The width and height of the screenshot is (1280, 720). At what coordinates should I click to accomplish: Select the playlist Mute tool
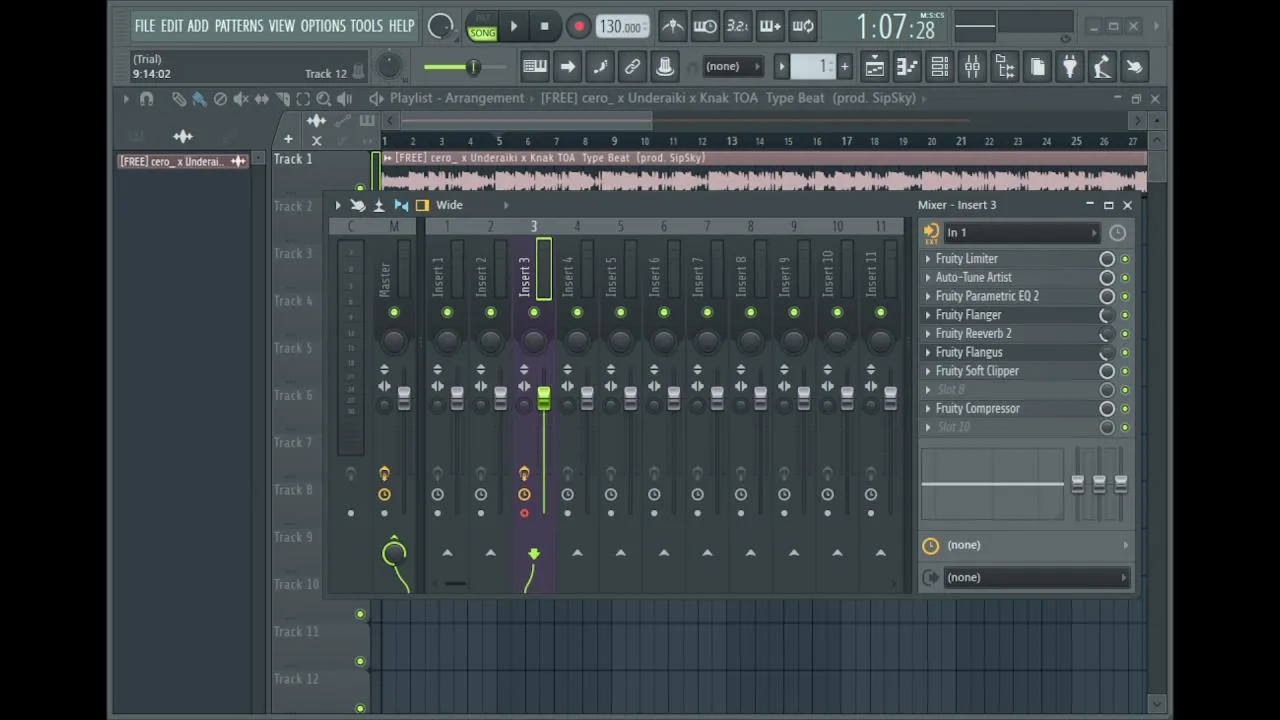tap(241, 99)
